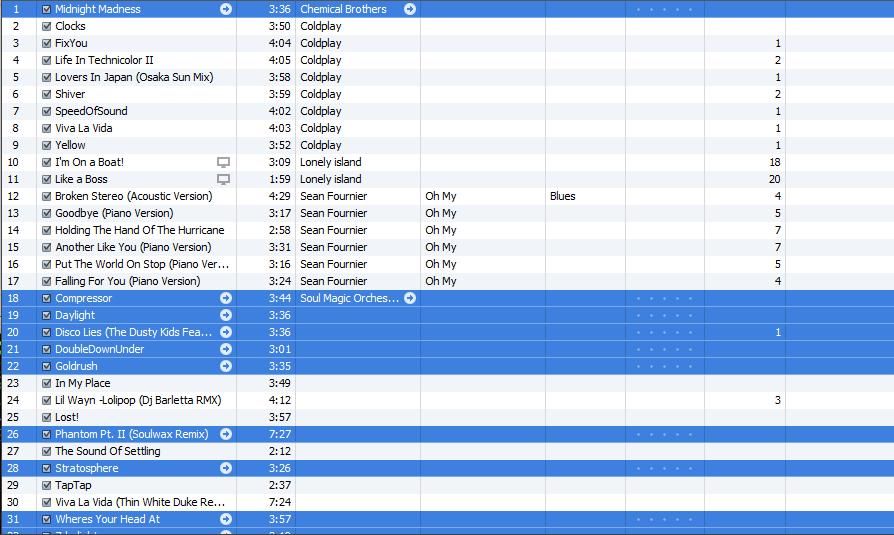Uncheck Broken Stereo (Acoustic Version)
The height and width of the screenshot is (535, 894).
tap(47, 197)
